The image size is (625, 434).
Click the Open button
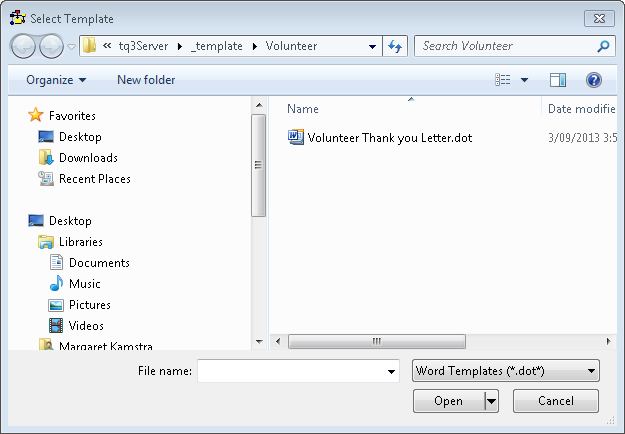click(448, 401)
